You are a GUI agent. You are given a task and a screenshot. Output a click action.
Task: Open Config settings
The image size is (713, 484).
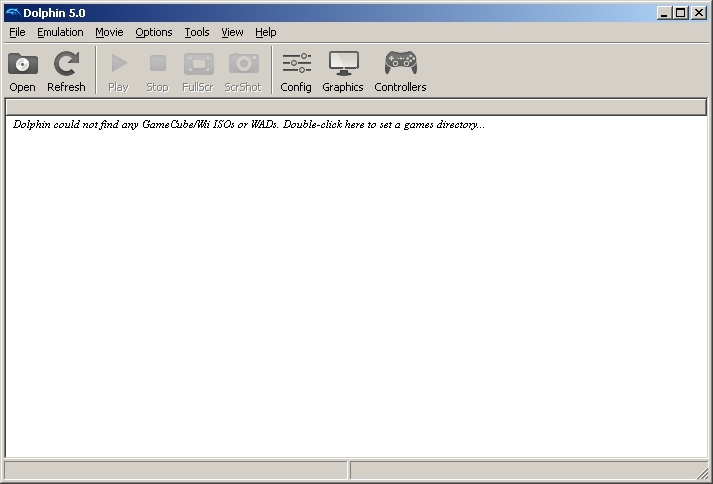[x=296, y=72]
